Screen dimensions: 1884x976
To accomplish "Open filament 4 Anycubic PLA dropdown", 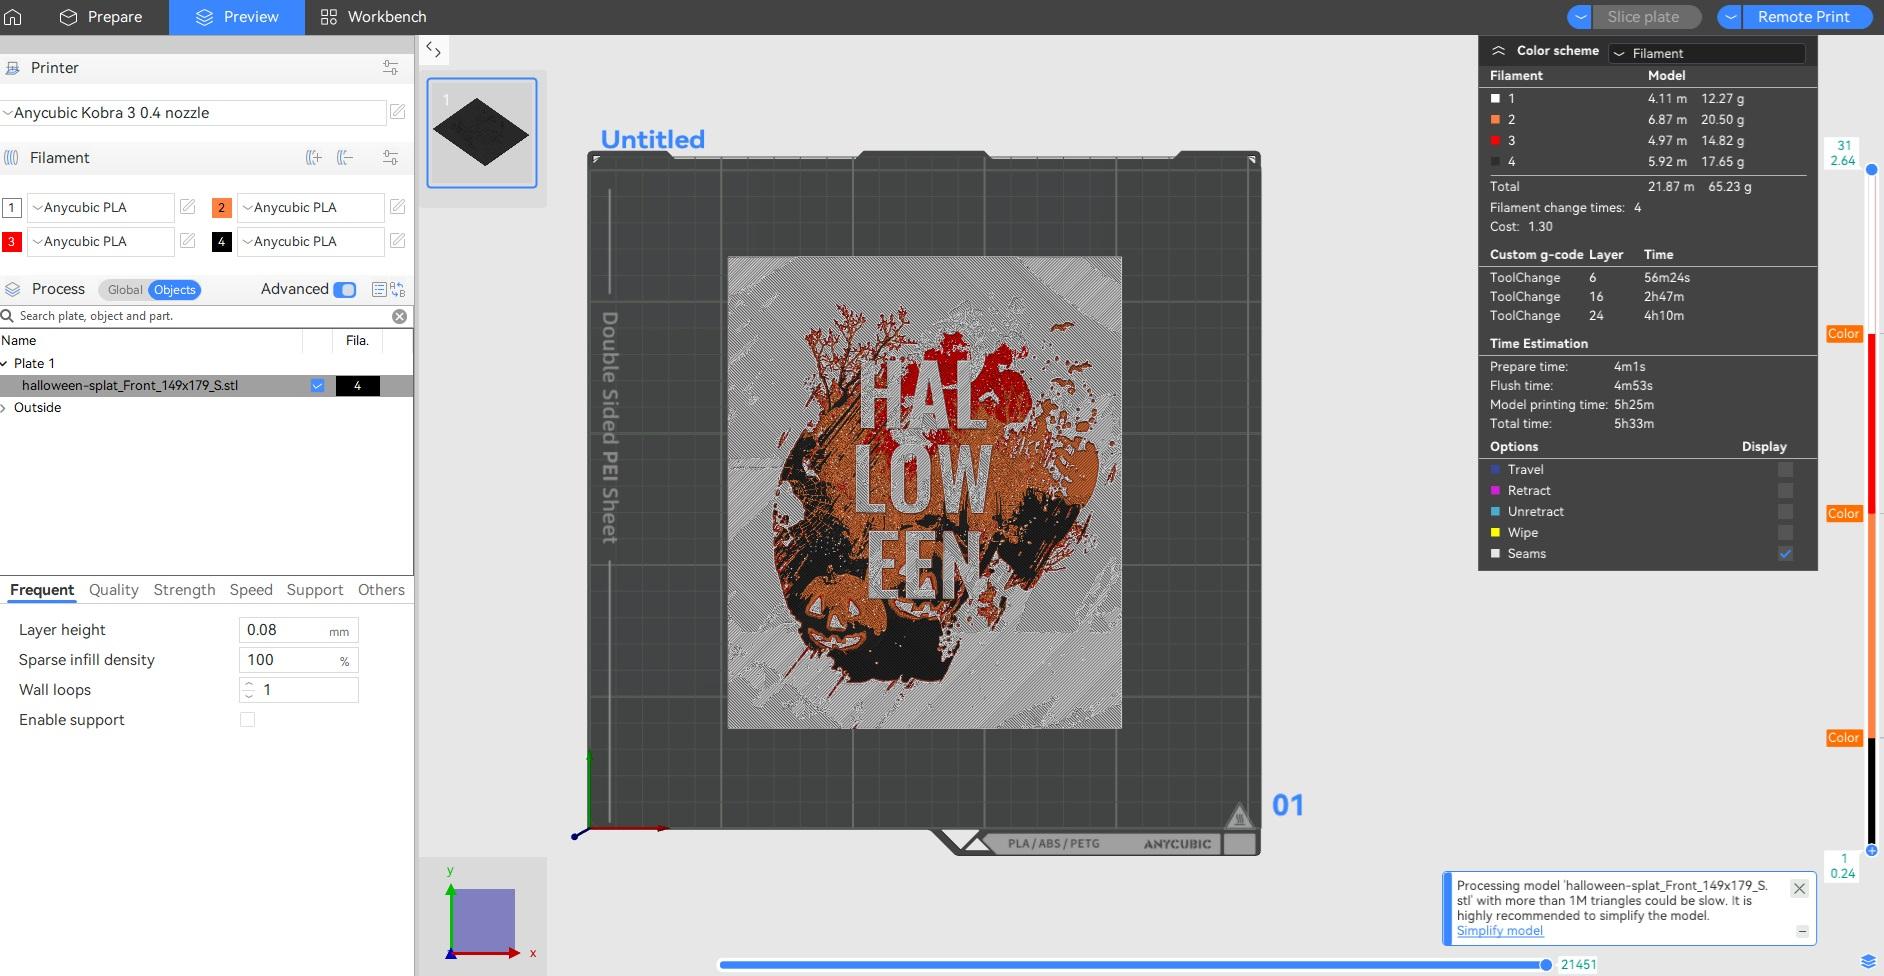I will point(310,241).
